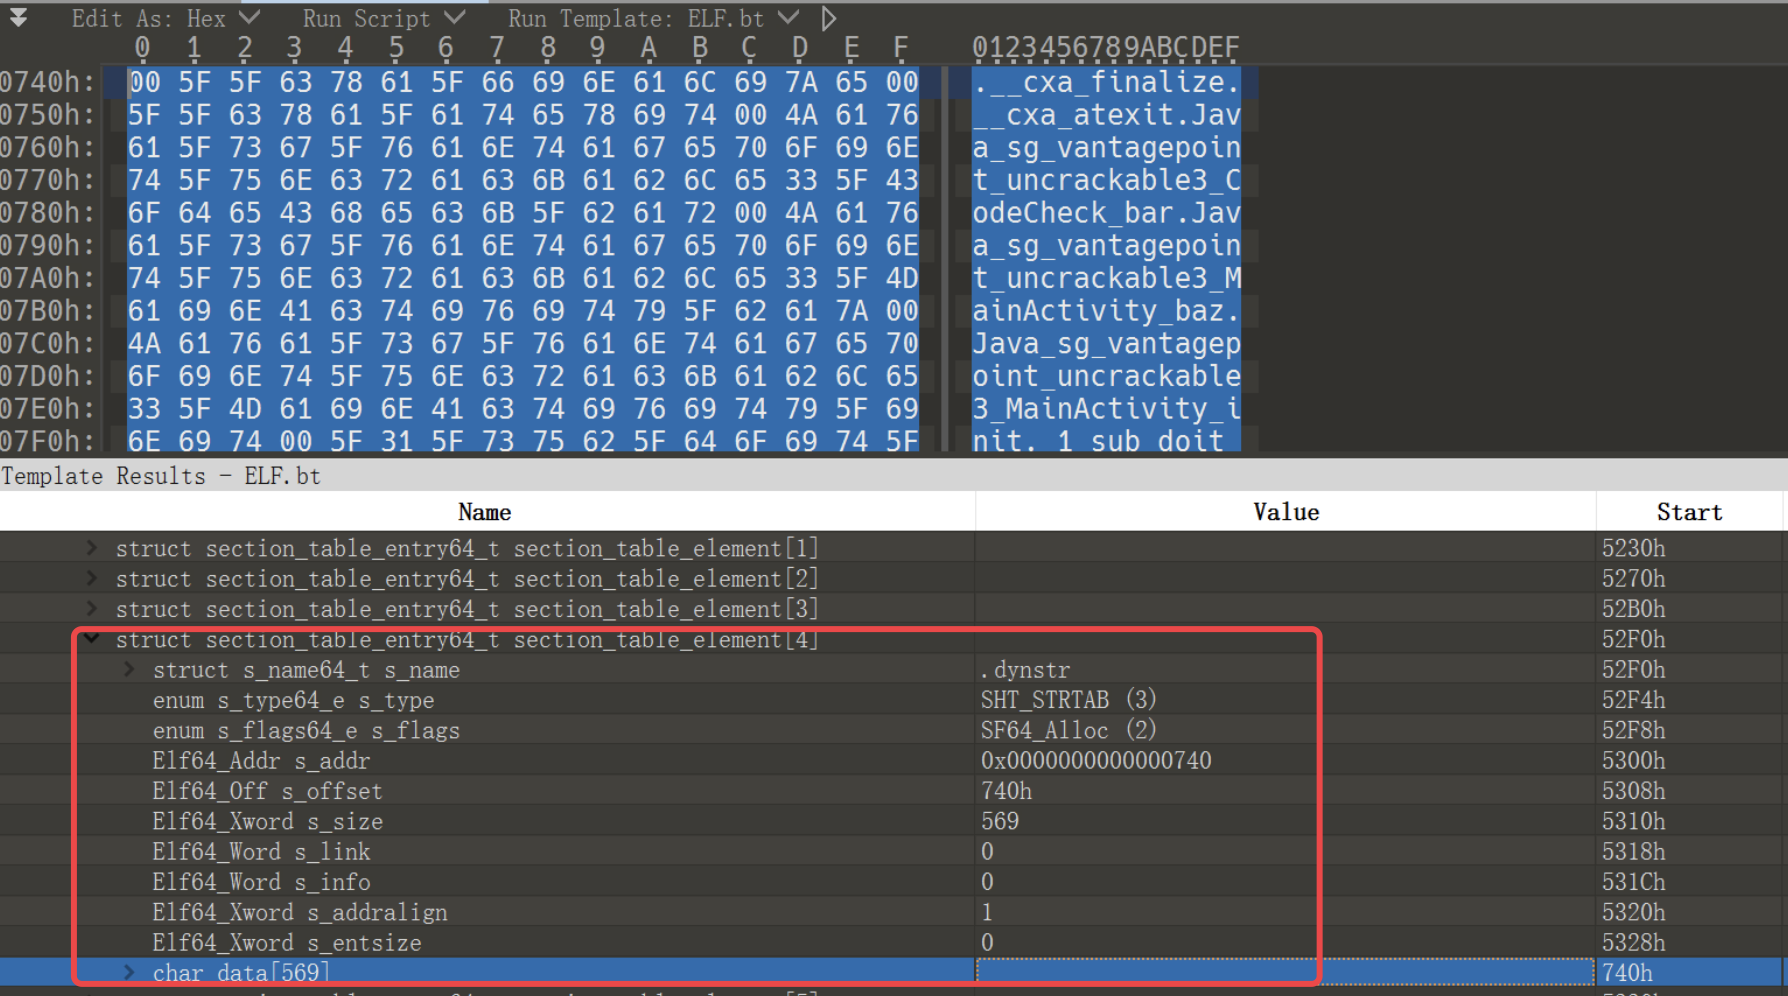Click the first hex byte 00 in row 0740h

pyautogui.click(x=144, y=82)
